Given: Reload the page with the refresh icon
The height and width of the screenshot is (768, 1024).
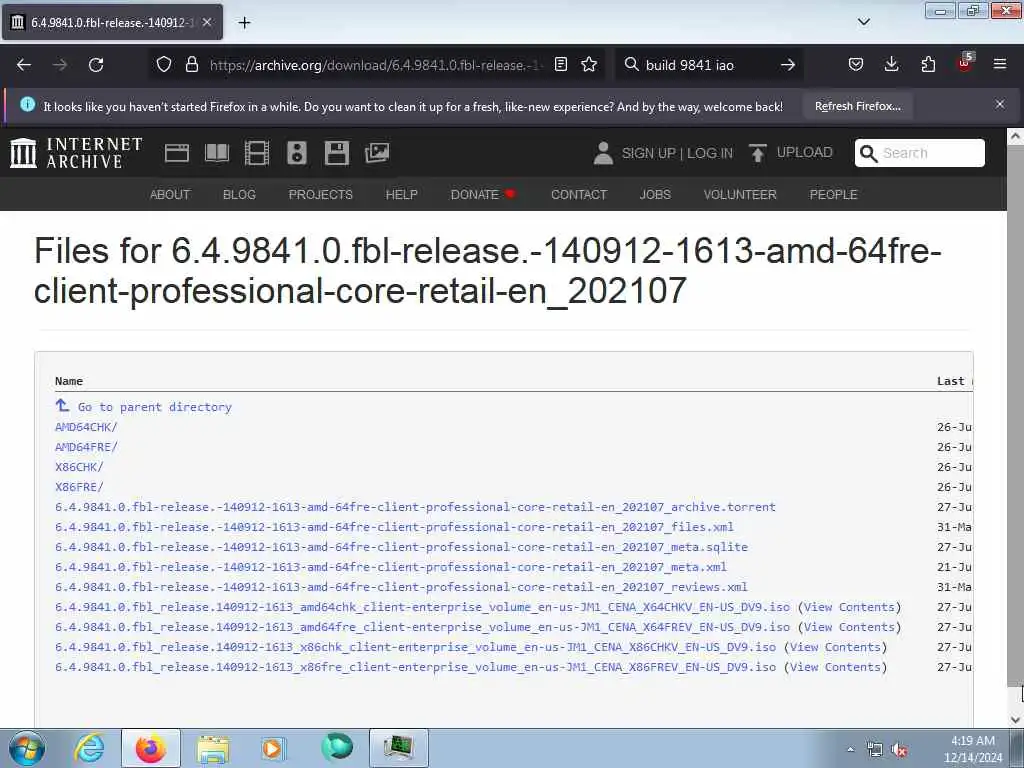Looking at the screenshot, I should pos(96,65).
